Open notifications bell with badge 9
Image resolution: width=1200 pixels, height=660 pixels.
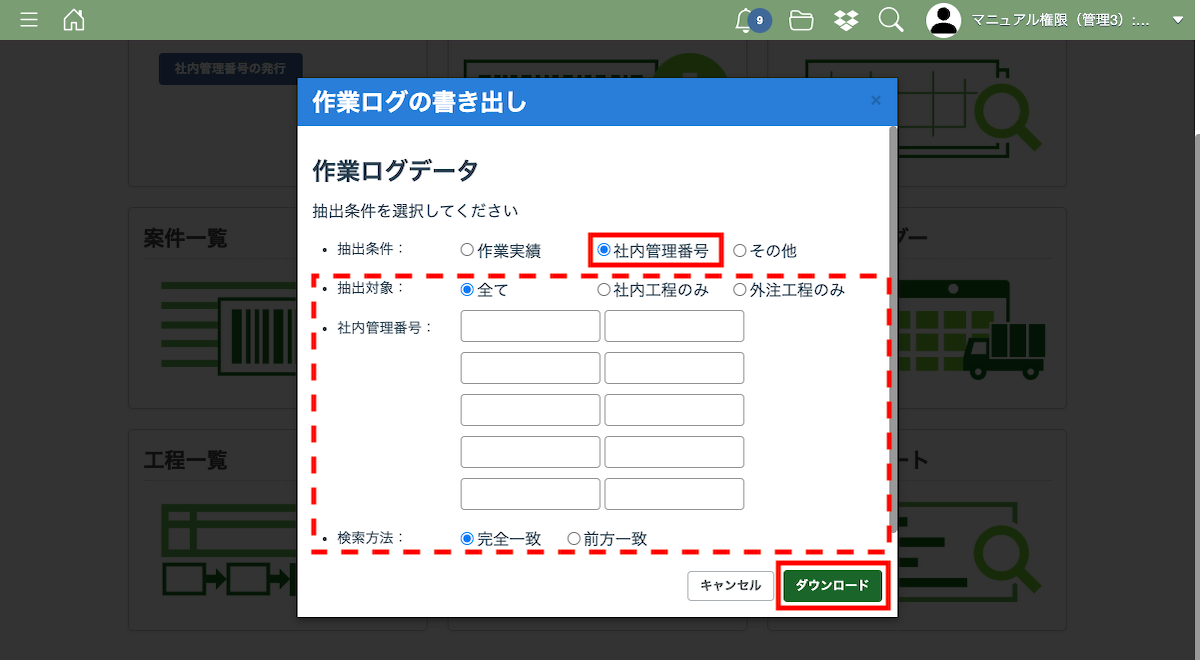point(744,20)
